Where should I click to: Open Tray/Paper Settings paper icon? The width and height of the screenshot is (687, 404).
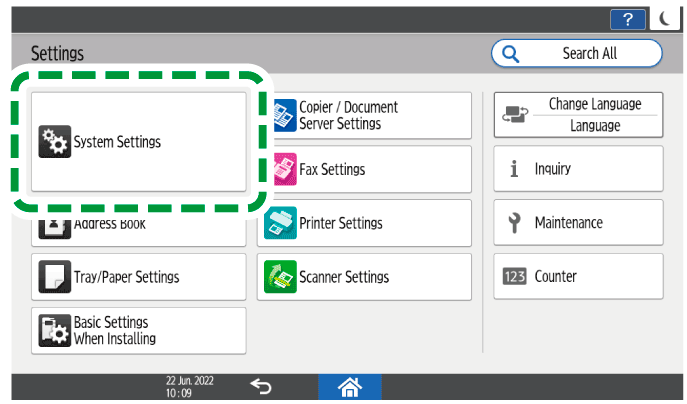(x=54, y=277)
